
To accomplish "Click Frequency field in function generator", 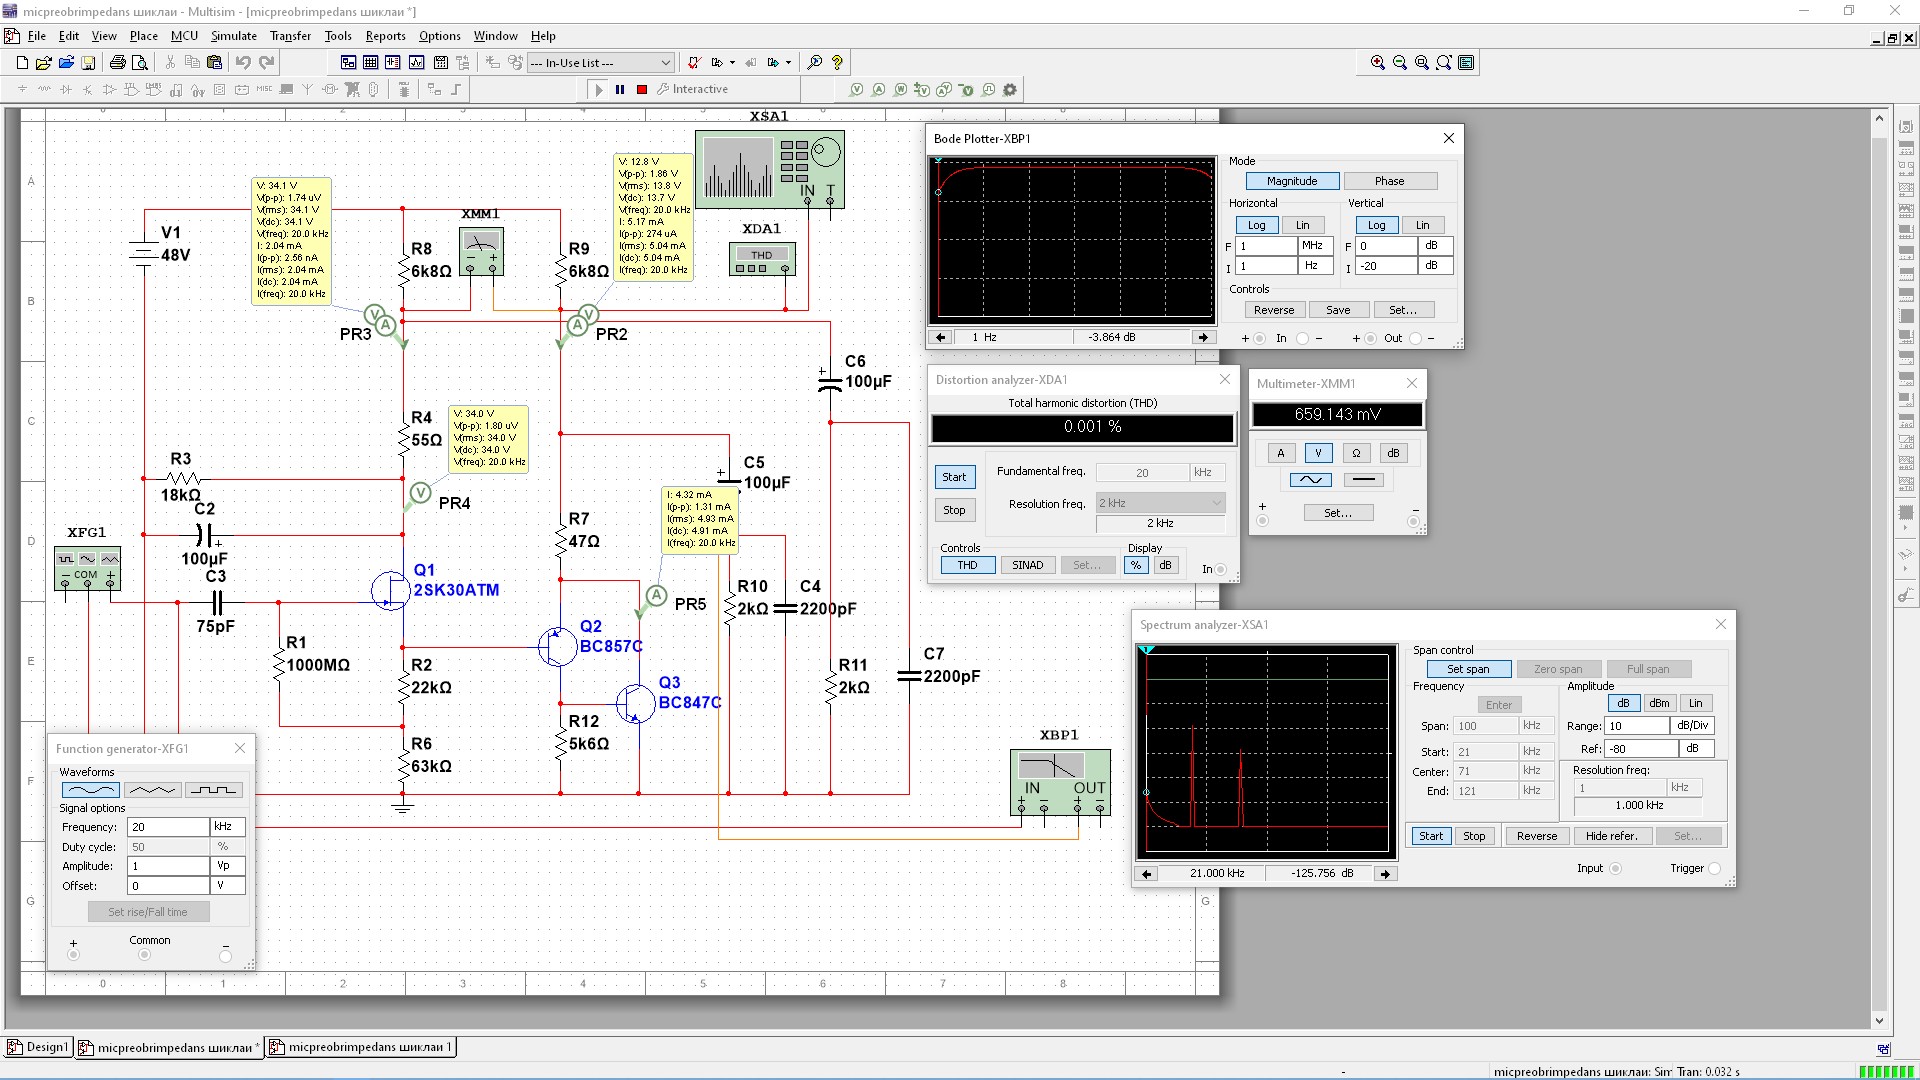I will (x=168, y=827).
